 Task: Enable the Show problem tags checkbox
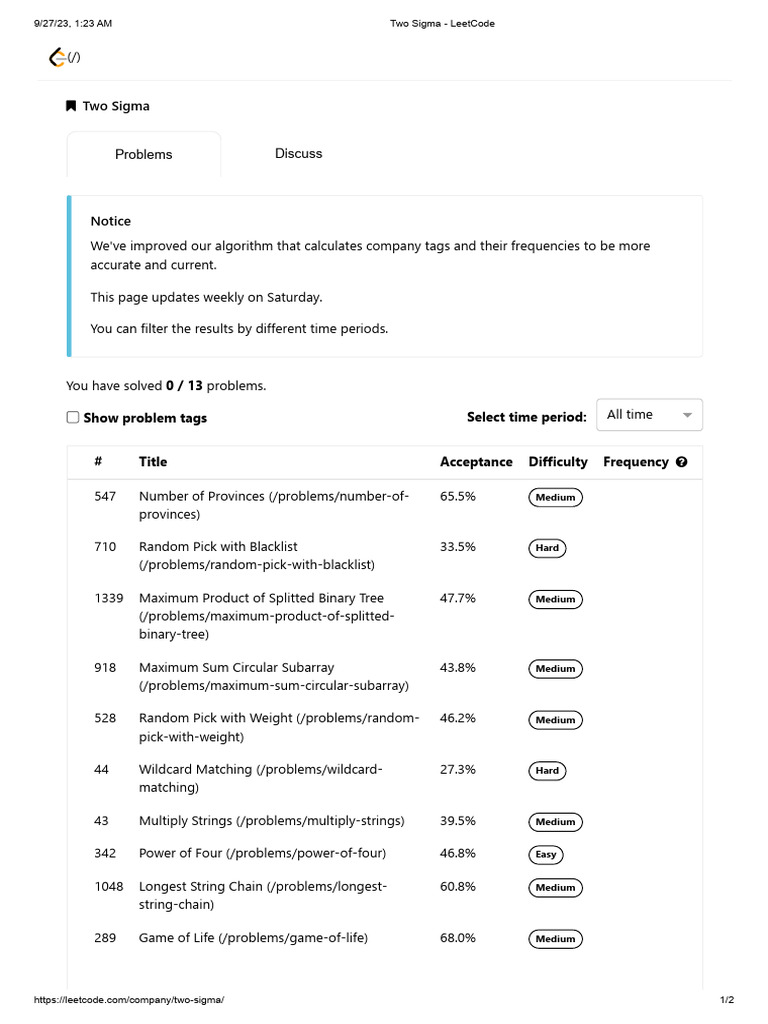point(73,418)
